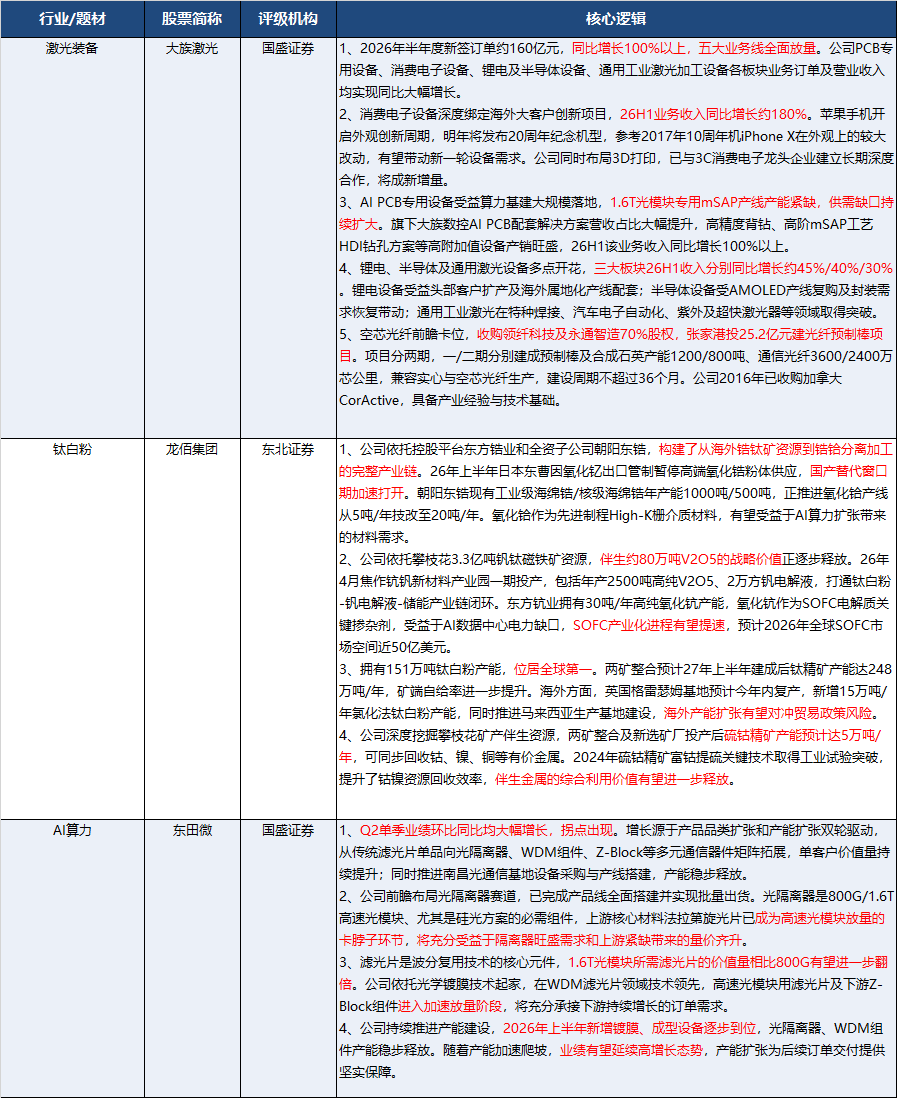Click red text 伴生约80万吨V2O5的战略价值
The width and height of the screenshot is (897, 1098).
coord(690,560)
